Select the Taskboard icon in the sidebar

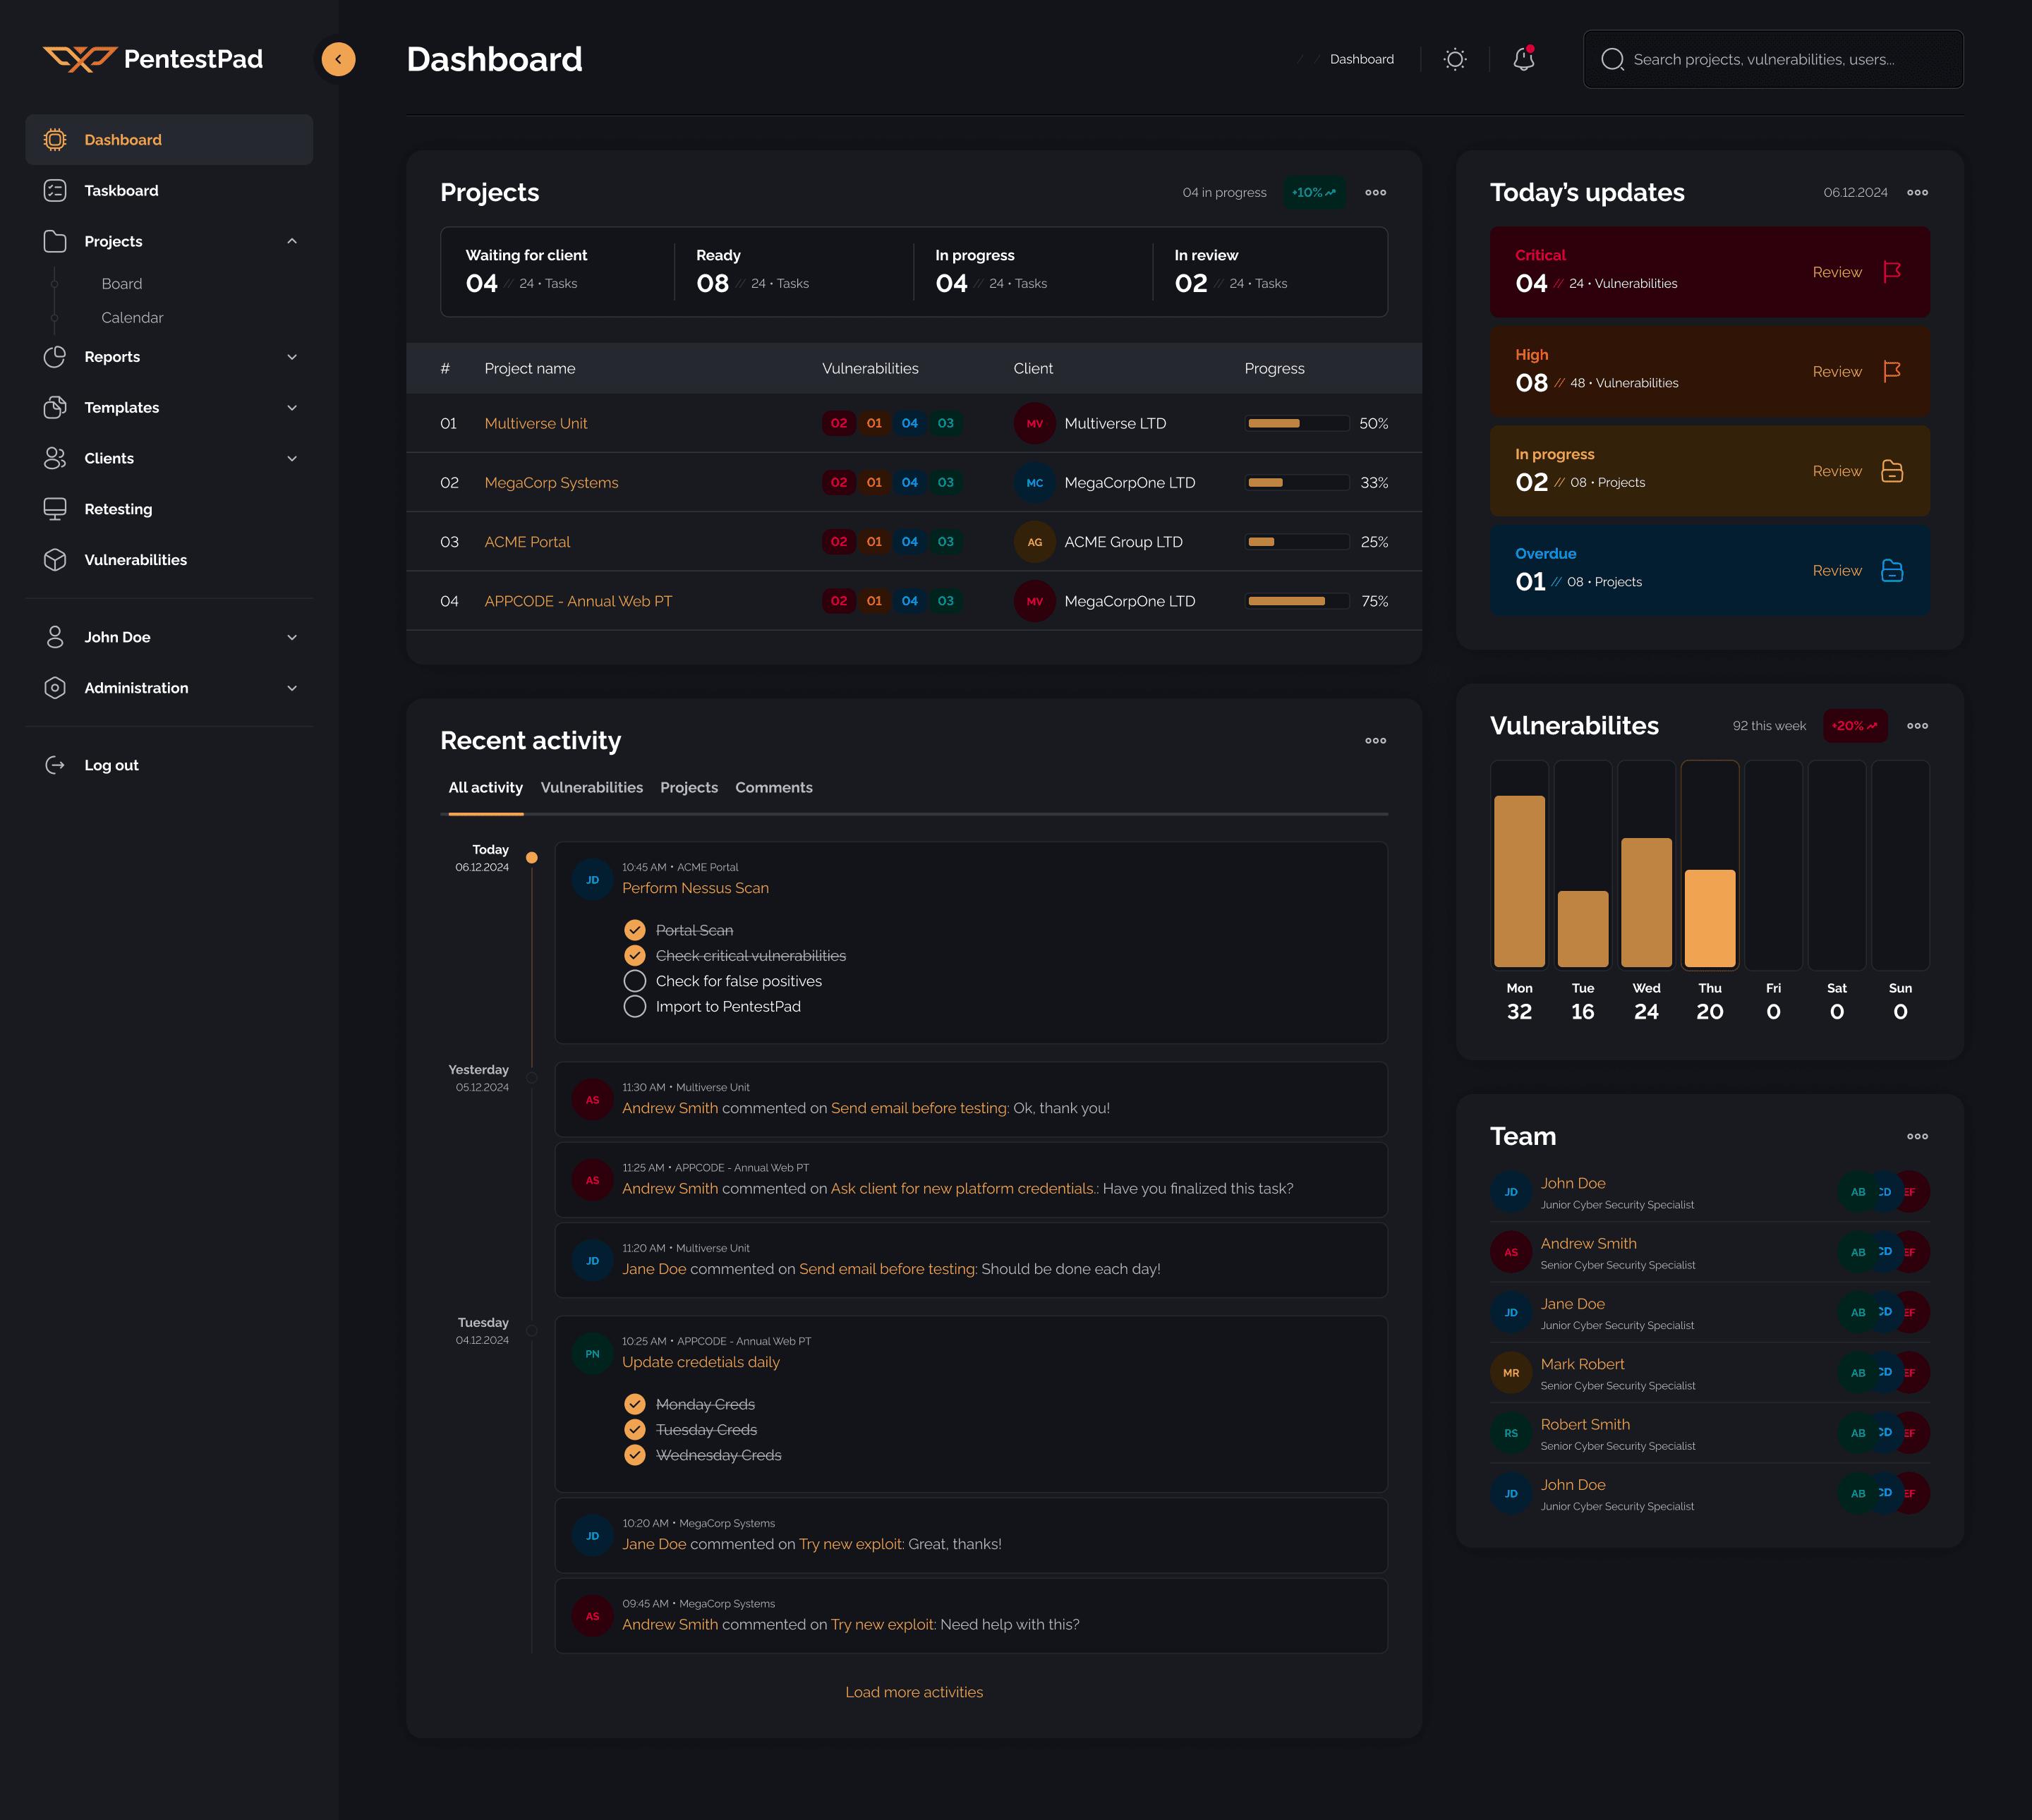[x=56, y=190]
